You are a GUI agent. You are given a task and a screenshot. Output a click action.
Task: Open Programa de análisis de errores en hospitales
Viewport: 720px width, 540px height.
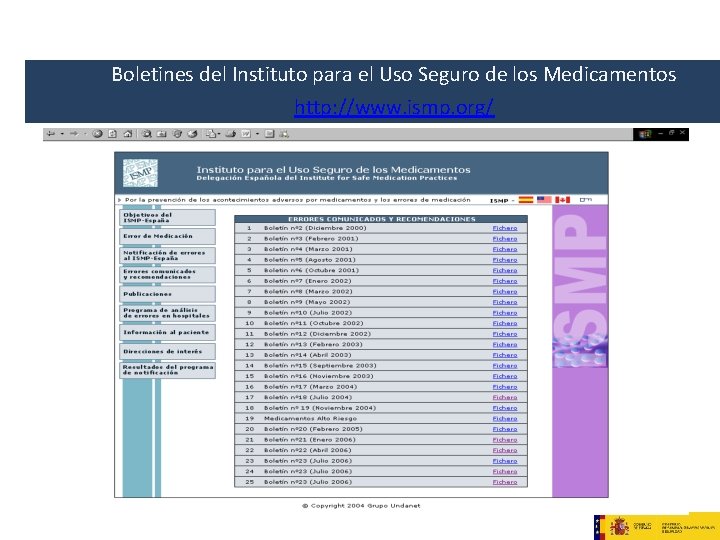(x=167, y=313)
